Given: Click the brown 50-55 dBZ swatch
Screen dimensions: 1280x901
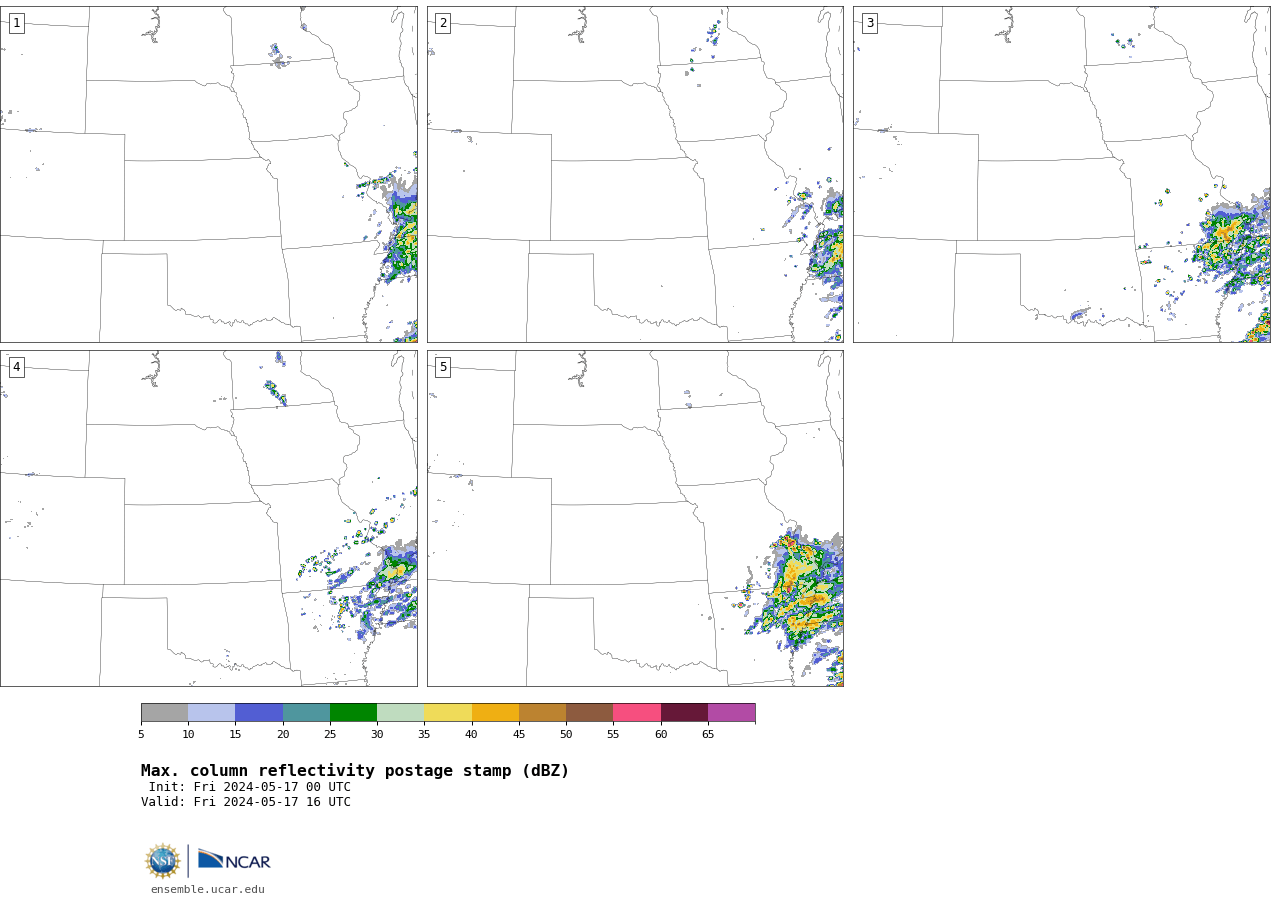Looking at the screenshot, I should [x=589, y=712].
